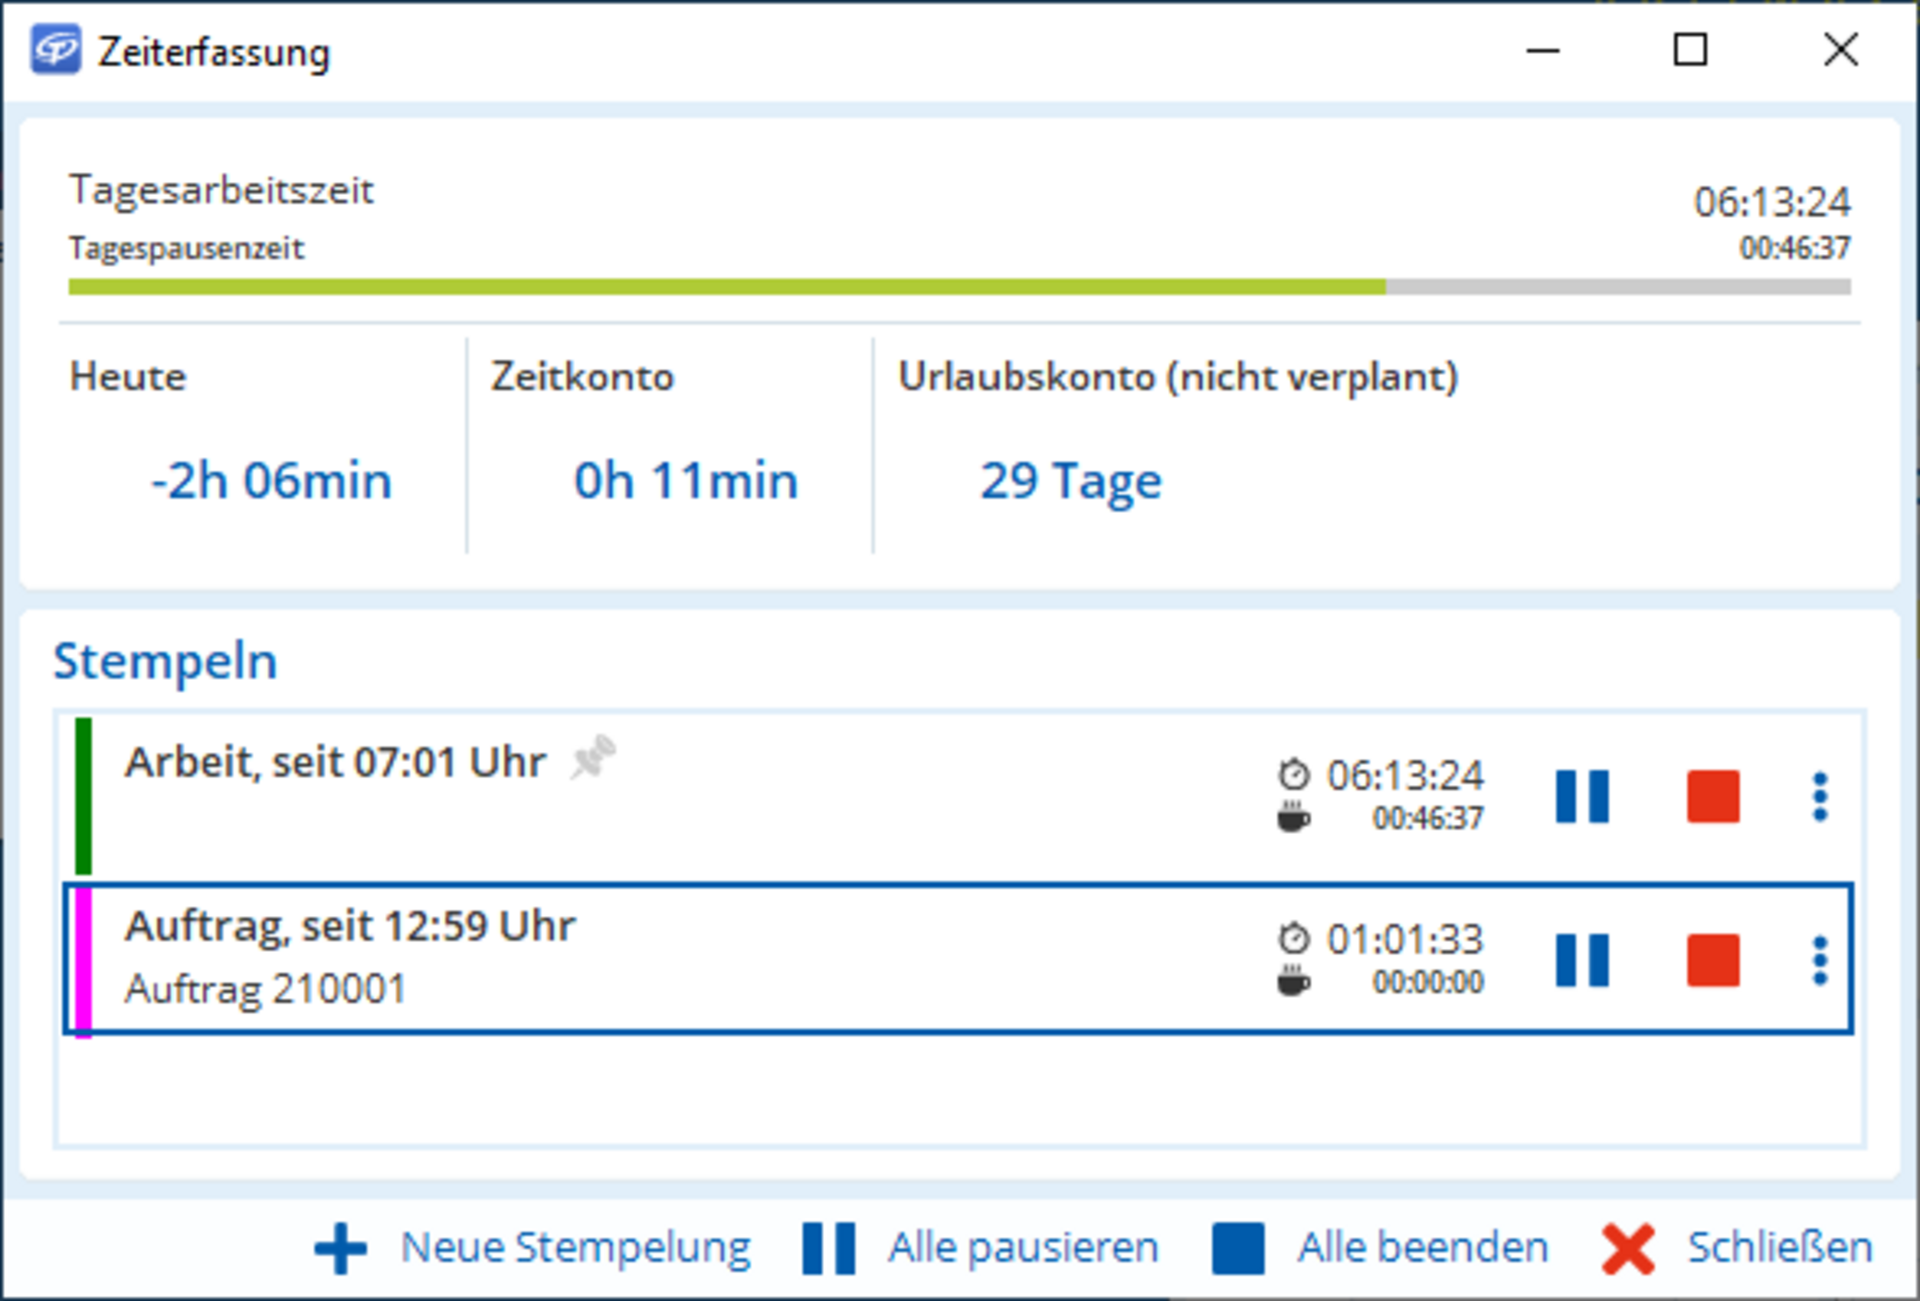Click the stopwatch icon in Arbeit row
Image resolution: width=1920 pixels, height=1301 pixels.
1294,774
